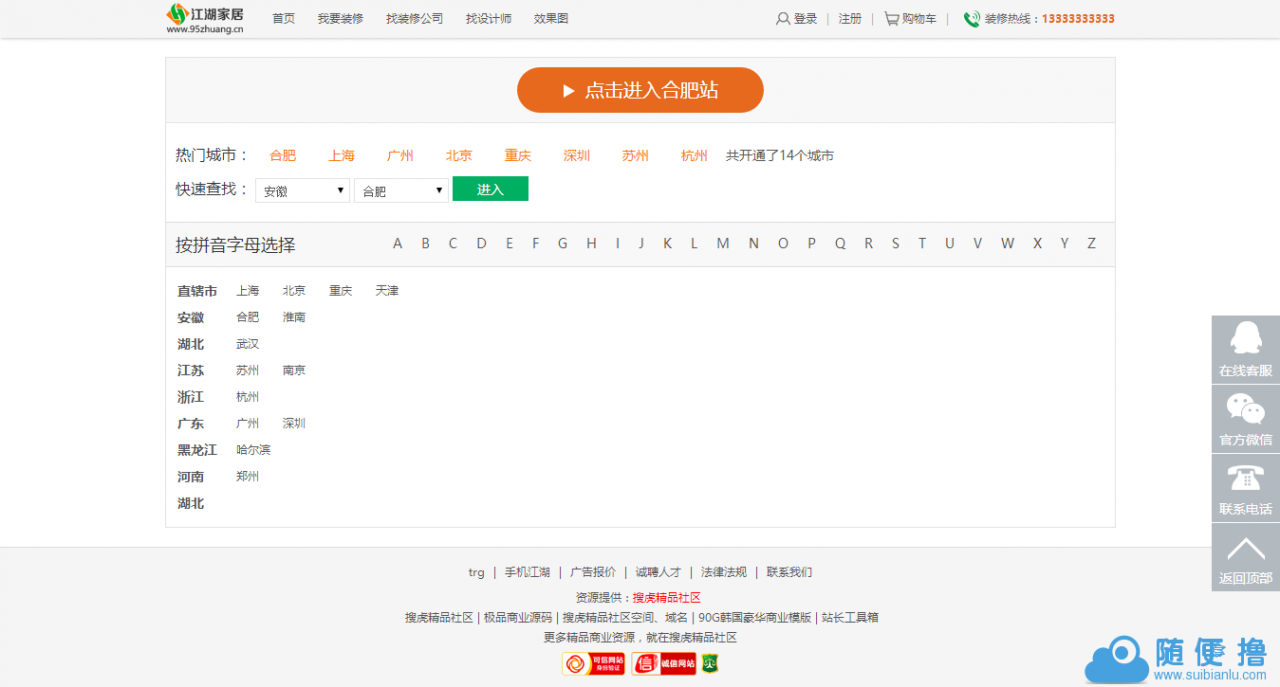Click the shopping cart icon
This screenshot has width=1280, height=687.
tap(891, 18)
